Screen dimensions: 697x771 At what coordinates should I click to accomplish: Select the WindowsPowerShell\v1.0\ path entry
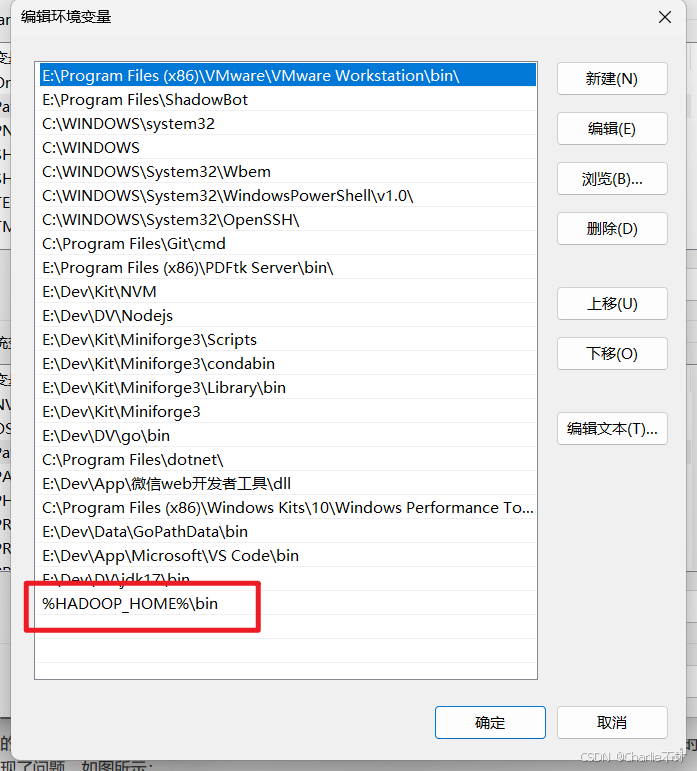(286, 196)
